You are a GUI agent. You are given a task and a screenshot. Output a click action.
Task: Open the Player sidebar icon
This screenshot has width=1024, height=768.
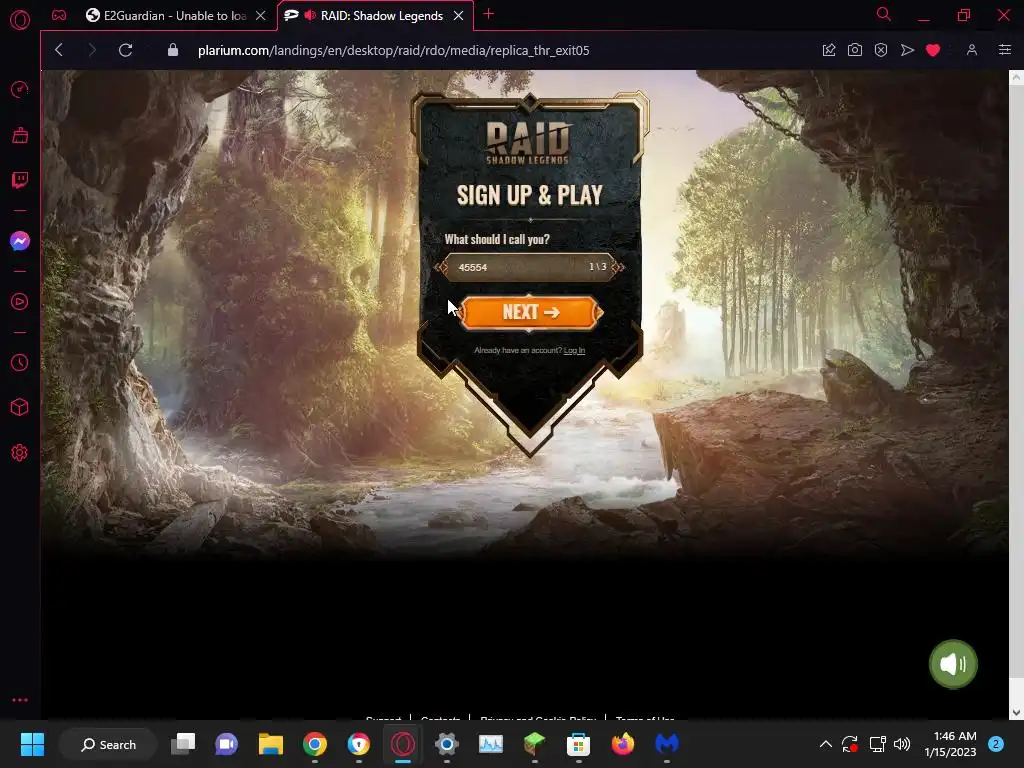(x=20, y=302)
